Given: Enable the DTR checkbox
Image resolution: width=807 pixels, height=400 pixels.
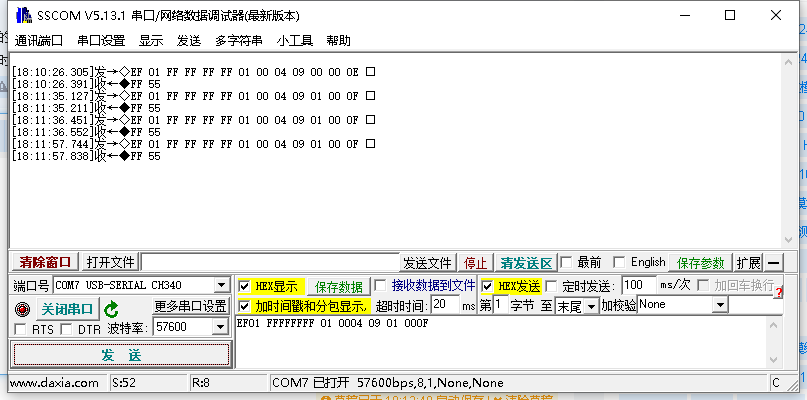Looking at the screenshot, I should click(x=66, y=329).
